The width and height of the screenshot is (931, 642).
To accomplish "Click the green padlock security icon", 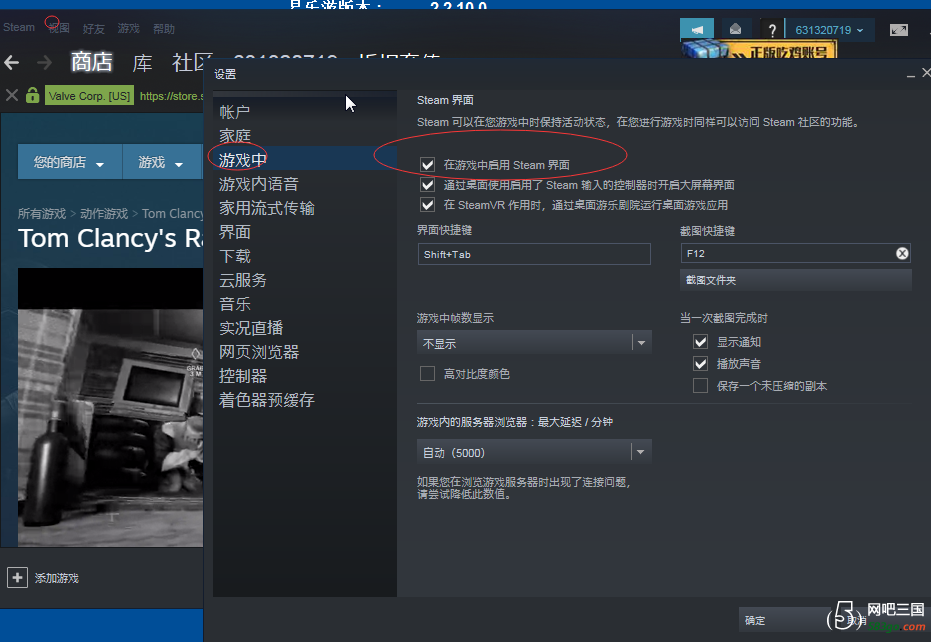I will [x=33, y=95].
